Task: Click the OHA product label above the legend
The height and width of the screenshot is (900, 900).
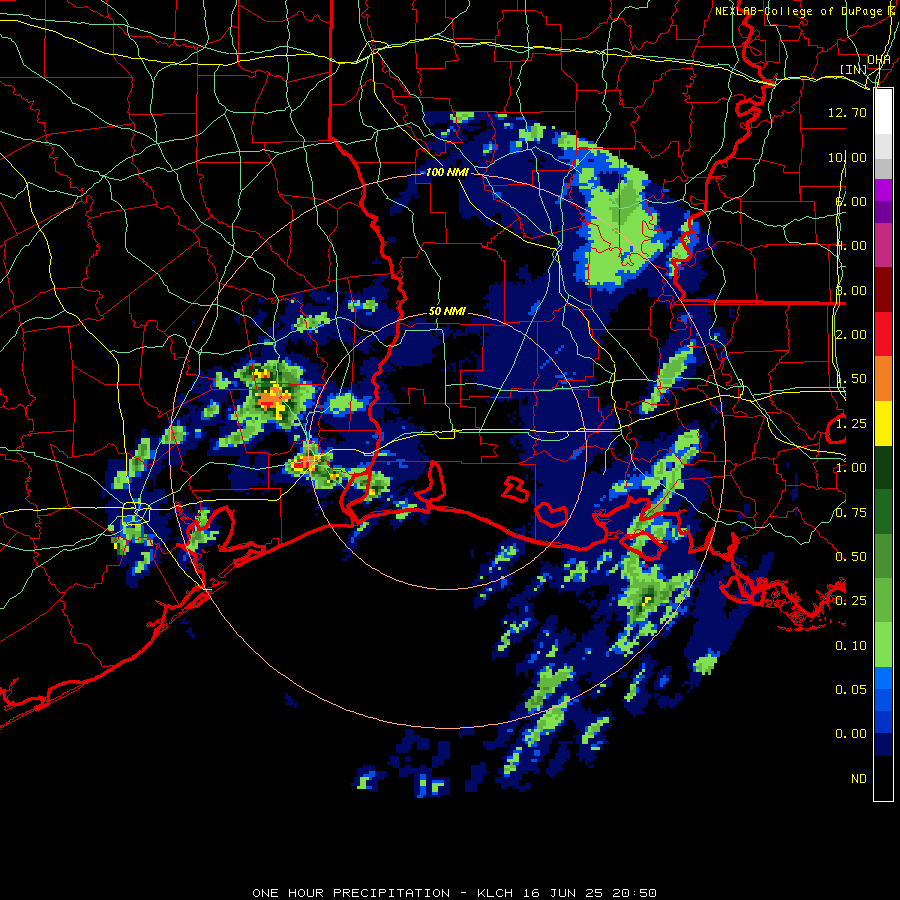Action: [x=879, y=59]
